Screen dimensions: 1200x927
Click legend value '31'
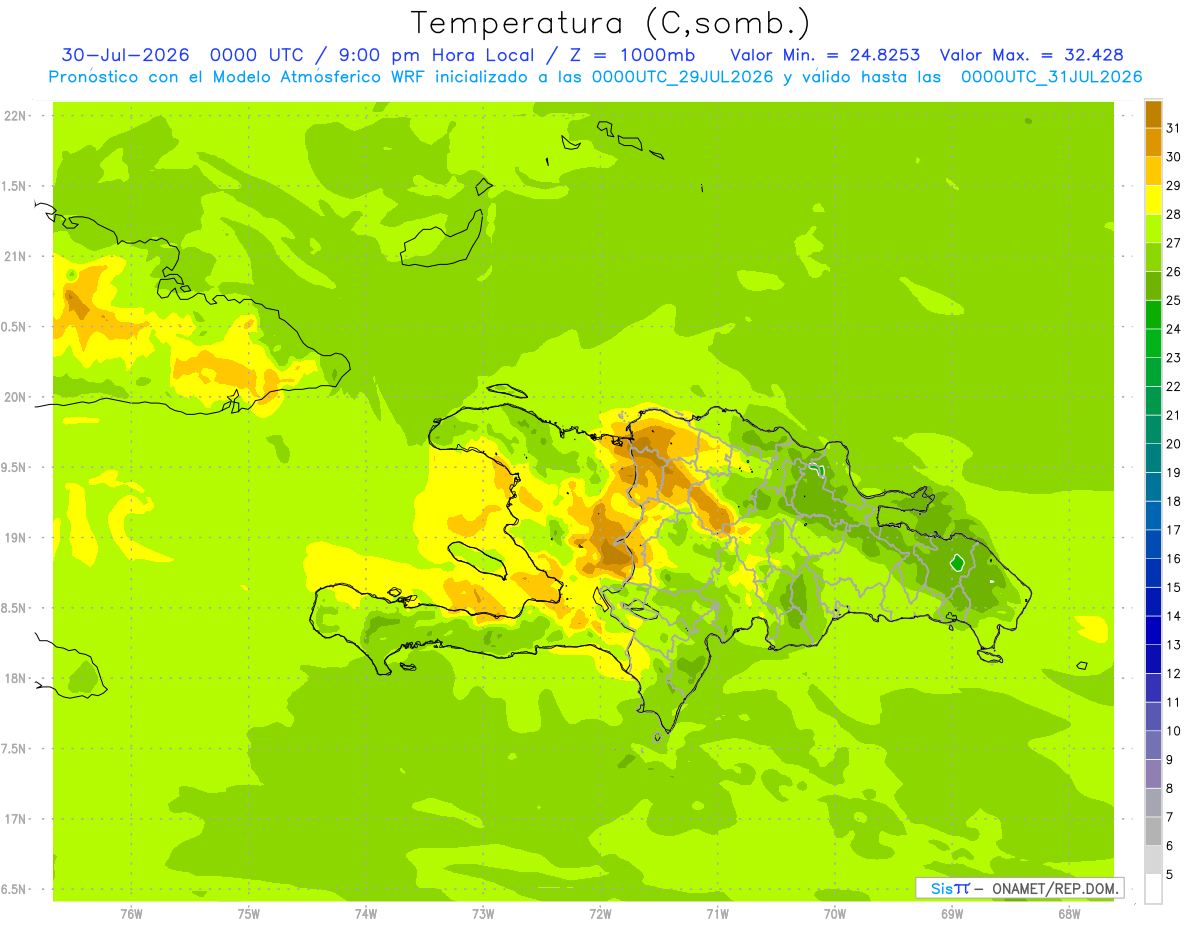(x=1174, y=128)
